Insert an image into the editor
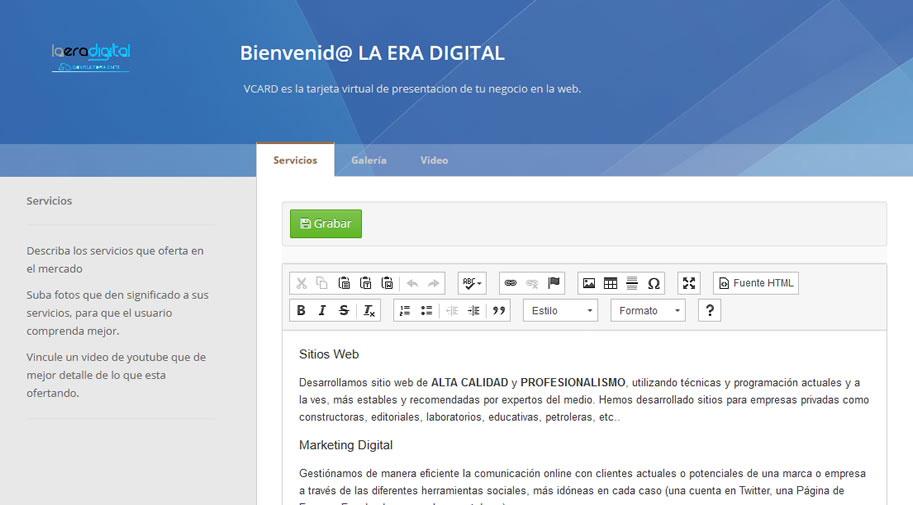913x505 pixels. click(x=589, y=283)
